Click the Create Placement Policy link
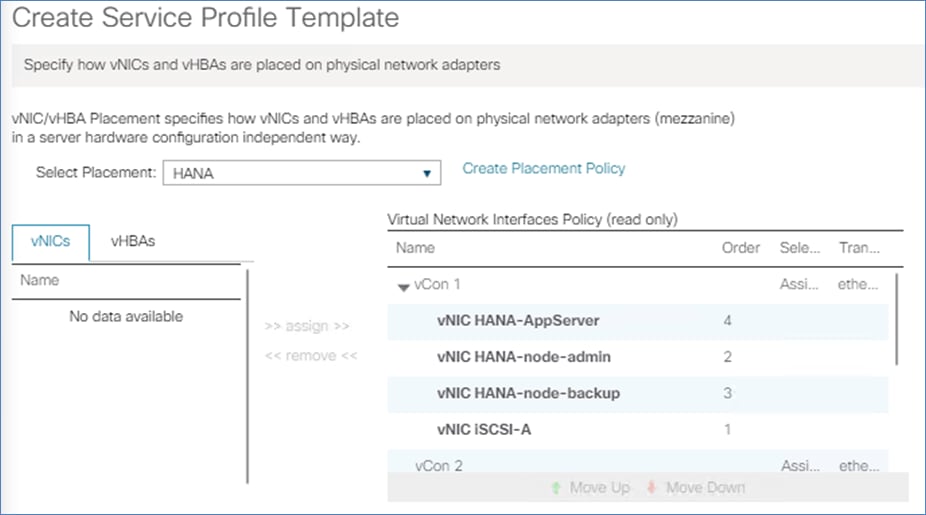The height and width of the screenshot is (515, 926). 543,168
